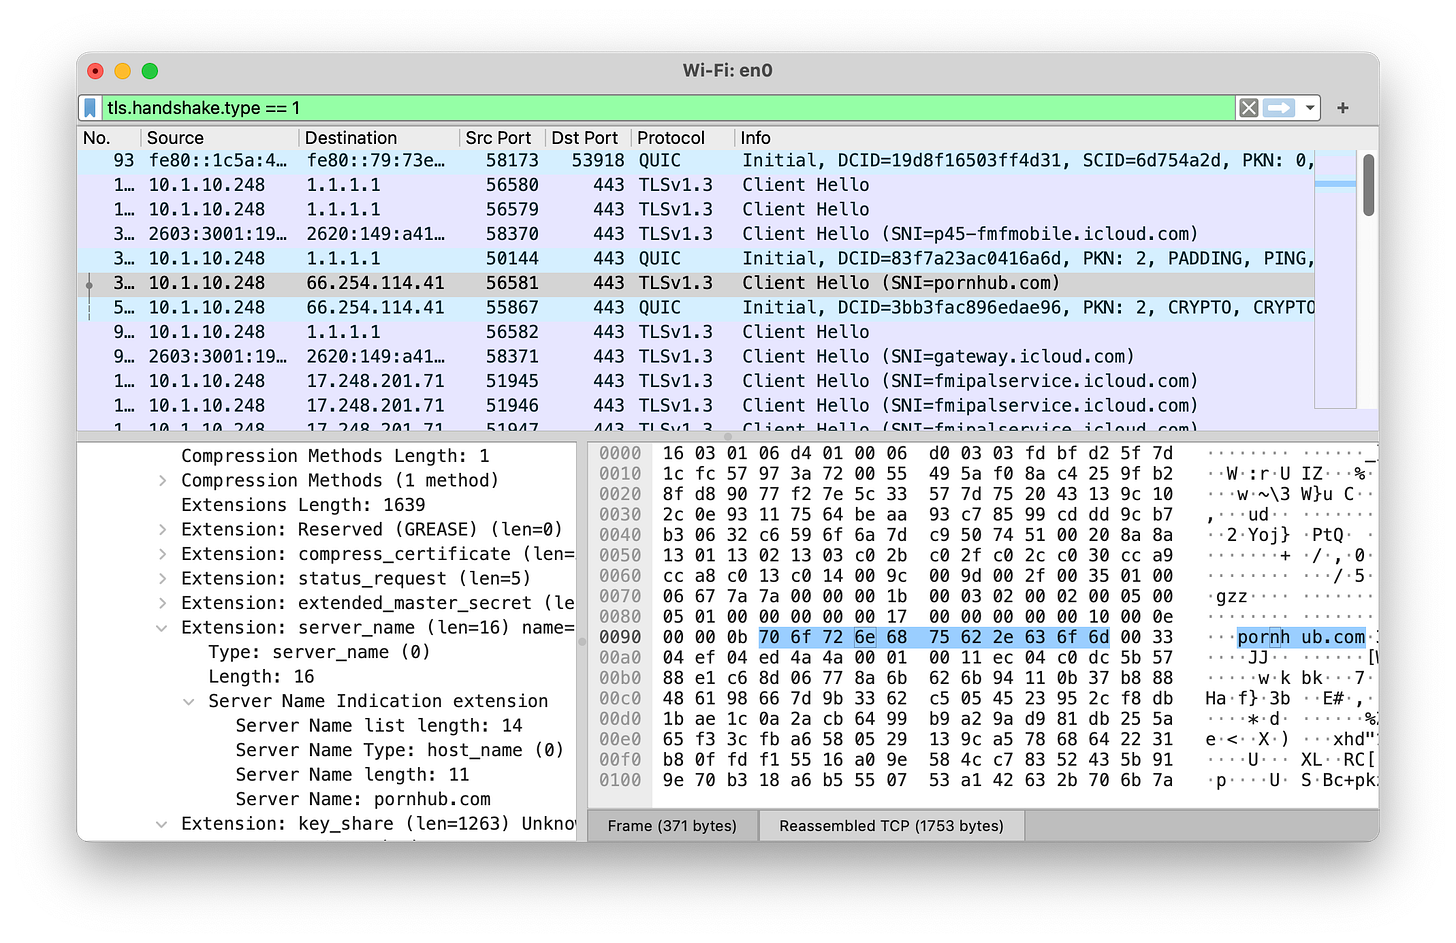This screenshot has height=943, width=1456.
Task: Expand Extension: compress_certificate
Action: point(163,554)
